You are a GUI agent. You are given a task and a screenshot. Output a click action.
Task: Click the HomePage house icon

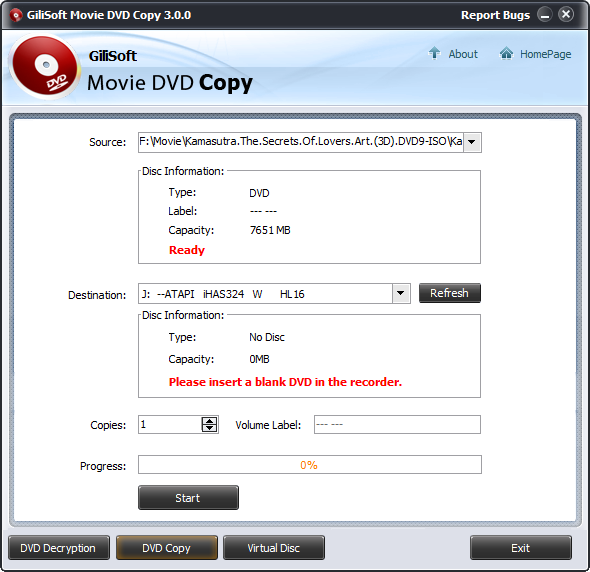click(x=506, y=53)
